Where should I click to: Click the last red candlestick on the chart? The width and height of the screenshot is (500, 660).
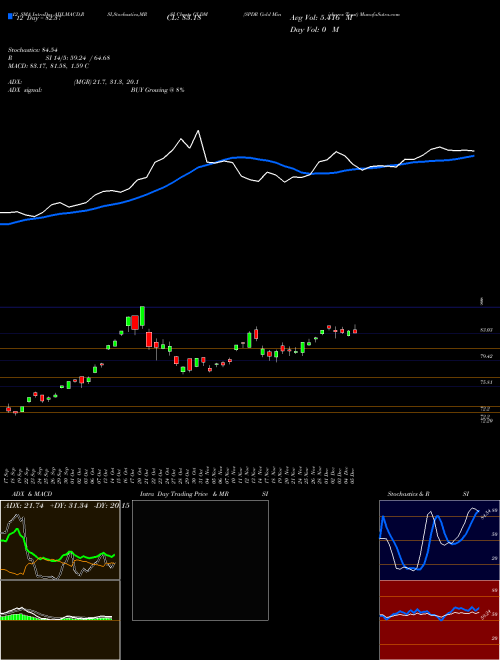click(355, 331)
